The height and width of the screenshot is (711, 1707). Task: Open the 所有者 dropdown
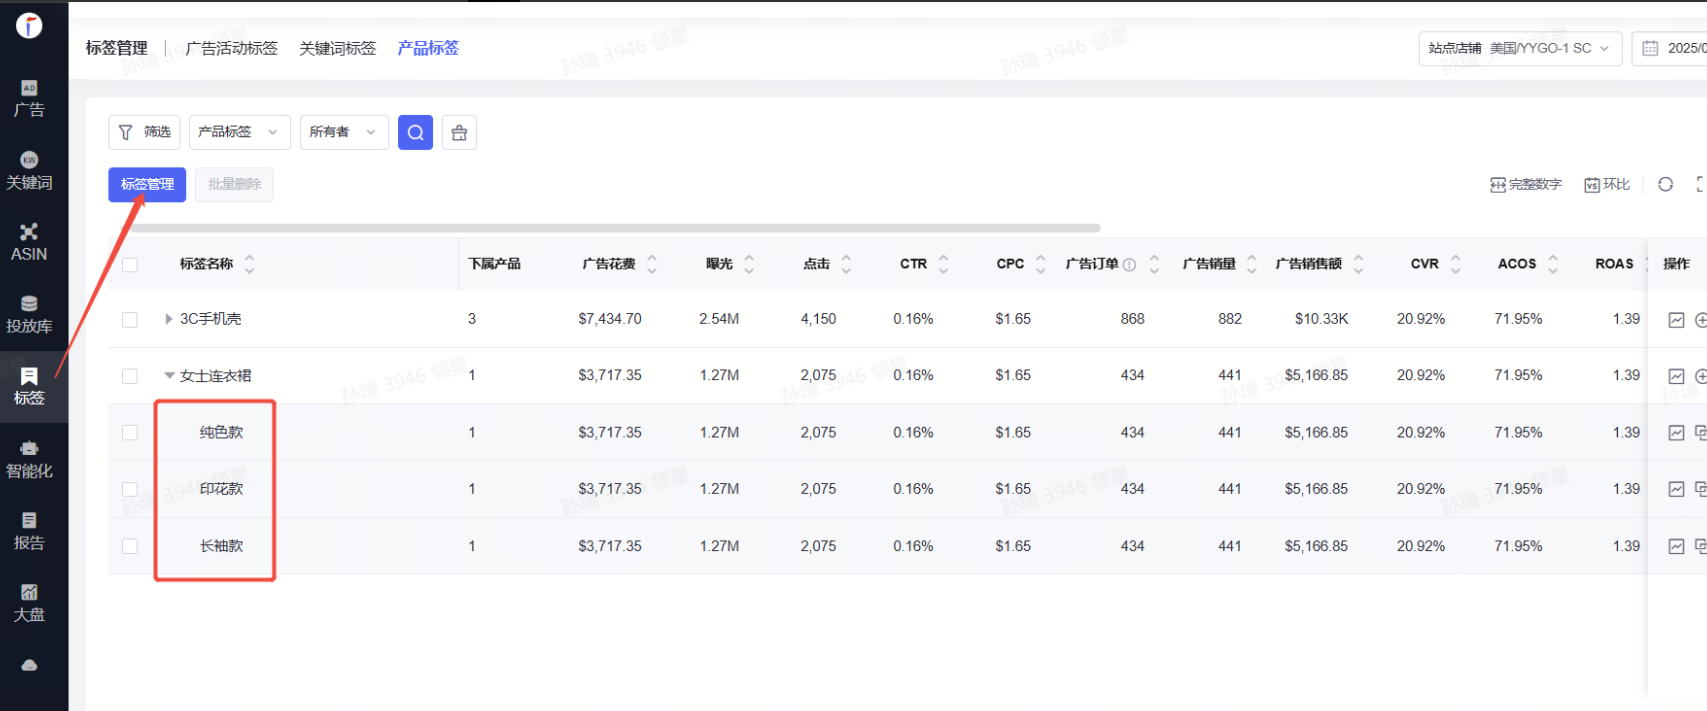[343, 132]
